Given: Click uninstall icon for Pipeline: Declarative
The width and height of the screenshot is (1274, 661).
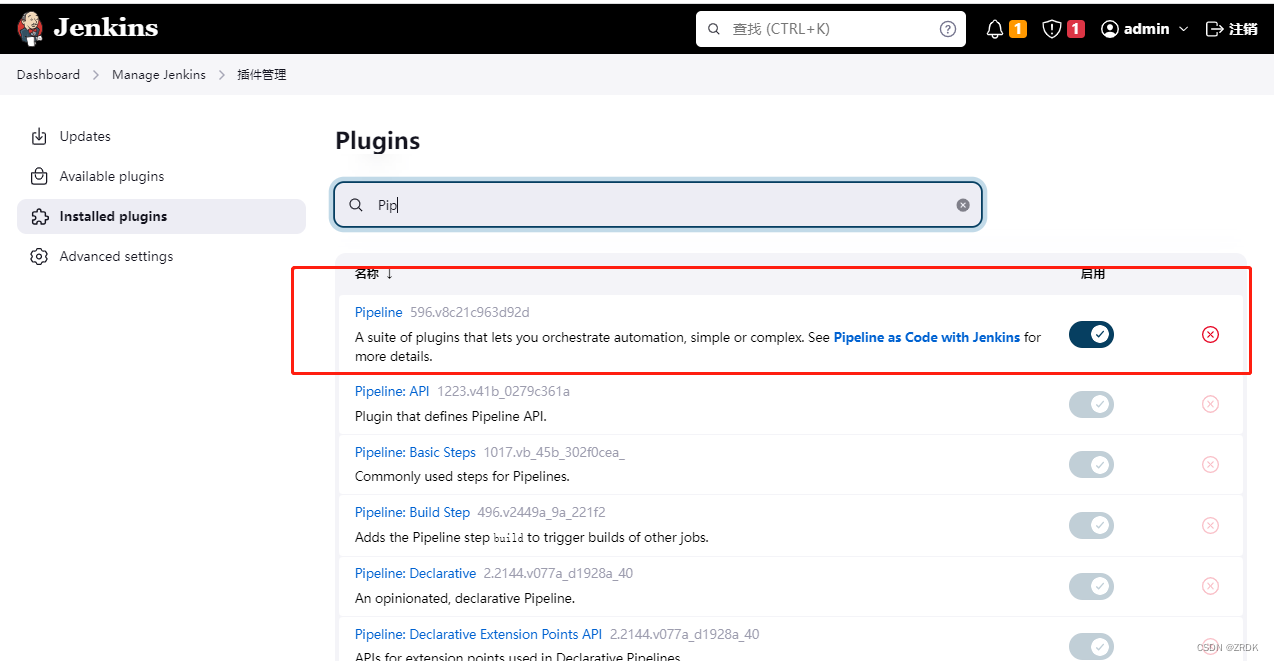Looking at the screenshot, I should point(1210,586).
